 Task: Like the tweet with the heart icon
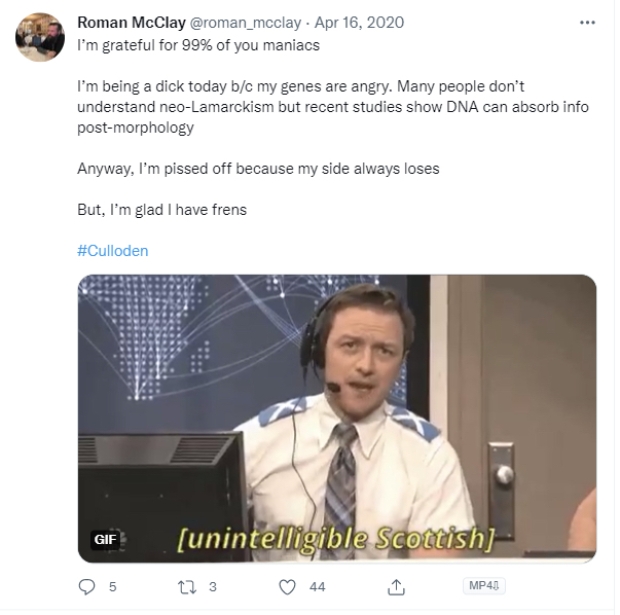tap(287, 587)
